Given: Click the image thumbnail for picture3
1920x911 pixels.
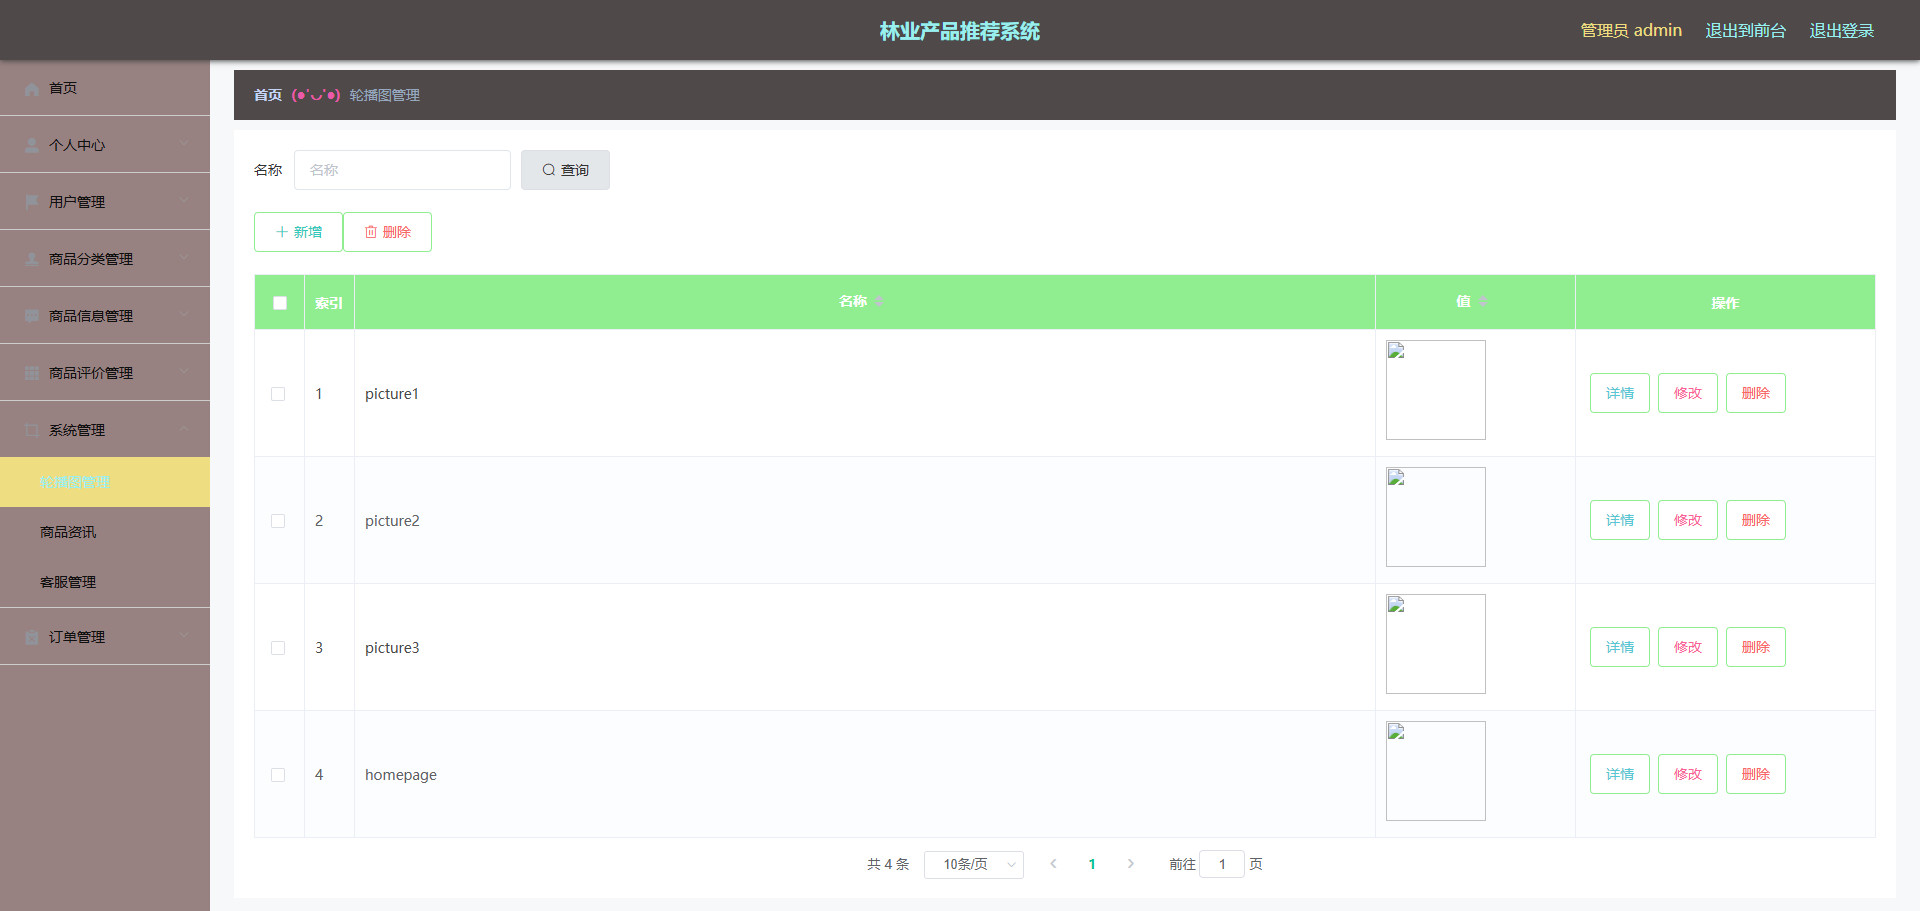Looking at the screenshot, I should (x=1436, y=644).
